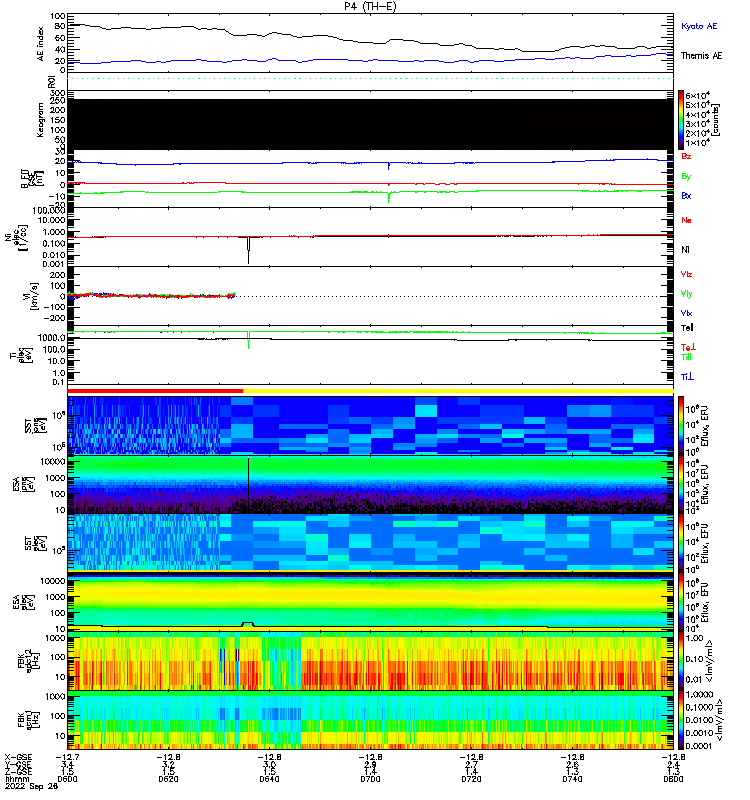Click the "Vi [km/s]" panel axis label
750x800 pixels.
(x=30, y=296)
